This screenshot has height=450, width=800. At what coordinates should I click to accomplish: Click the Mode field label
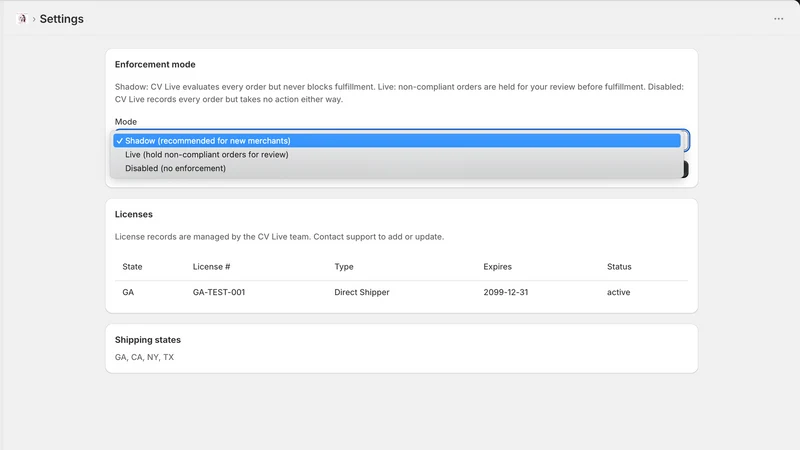tap(126, 122)
